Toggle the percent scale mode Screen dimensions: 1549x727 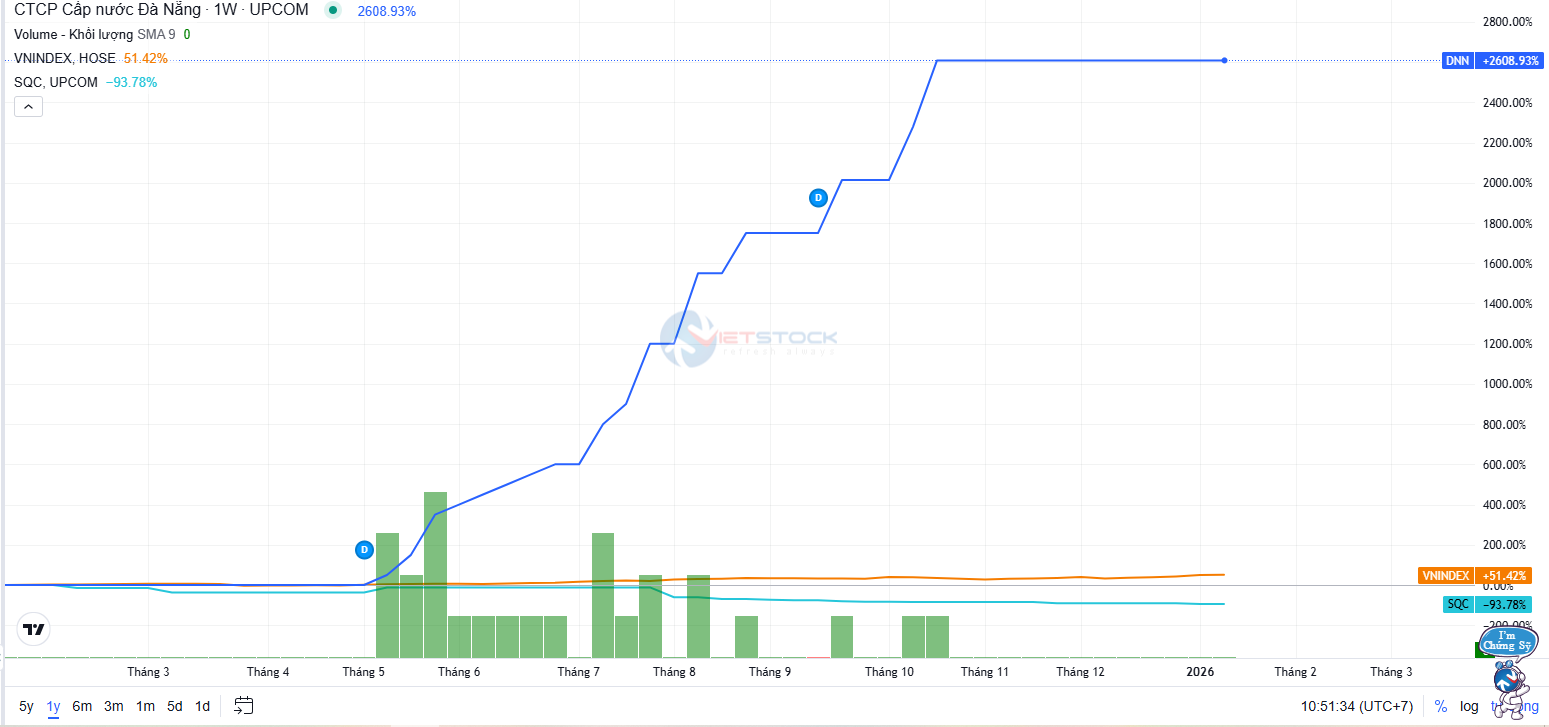tap(1440, 706)
